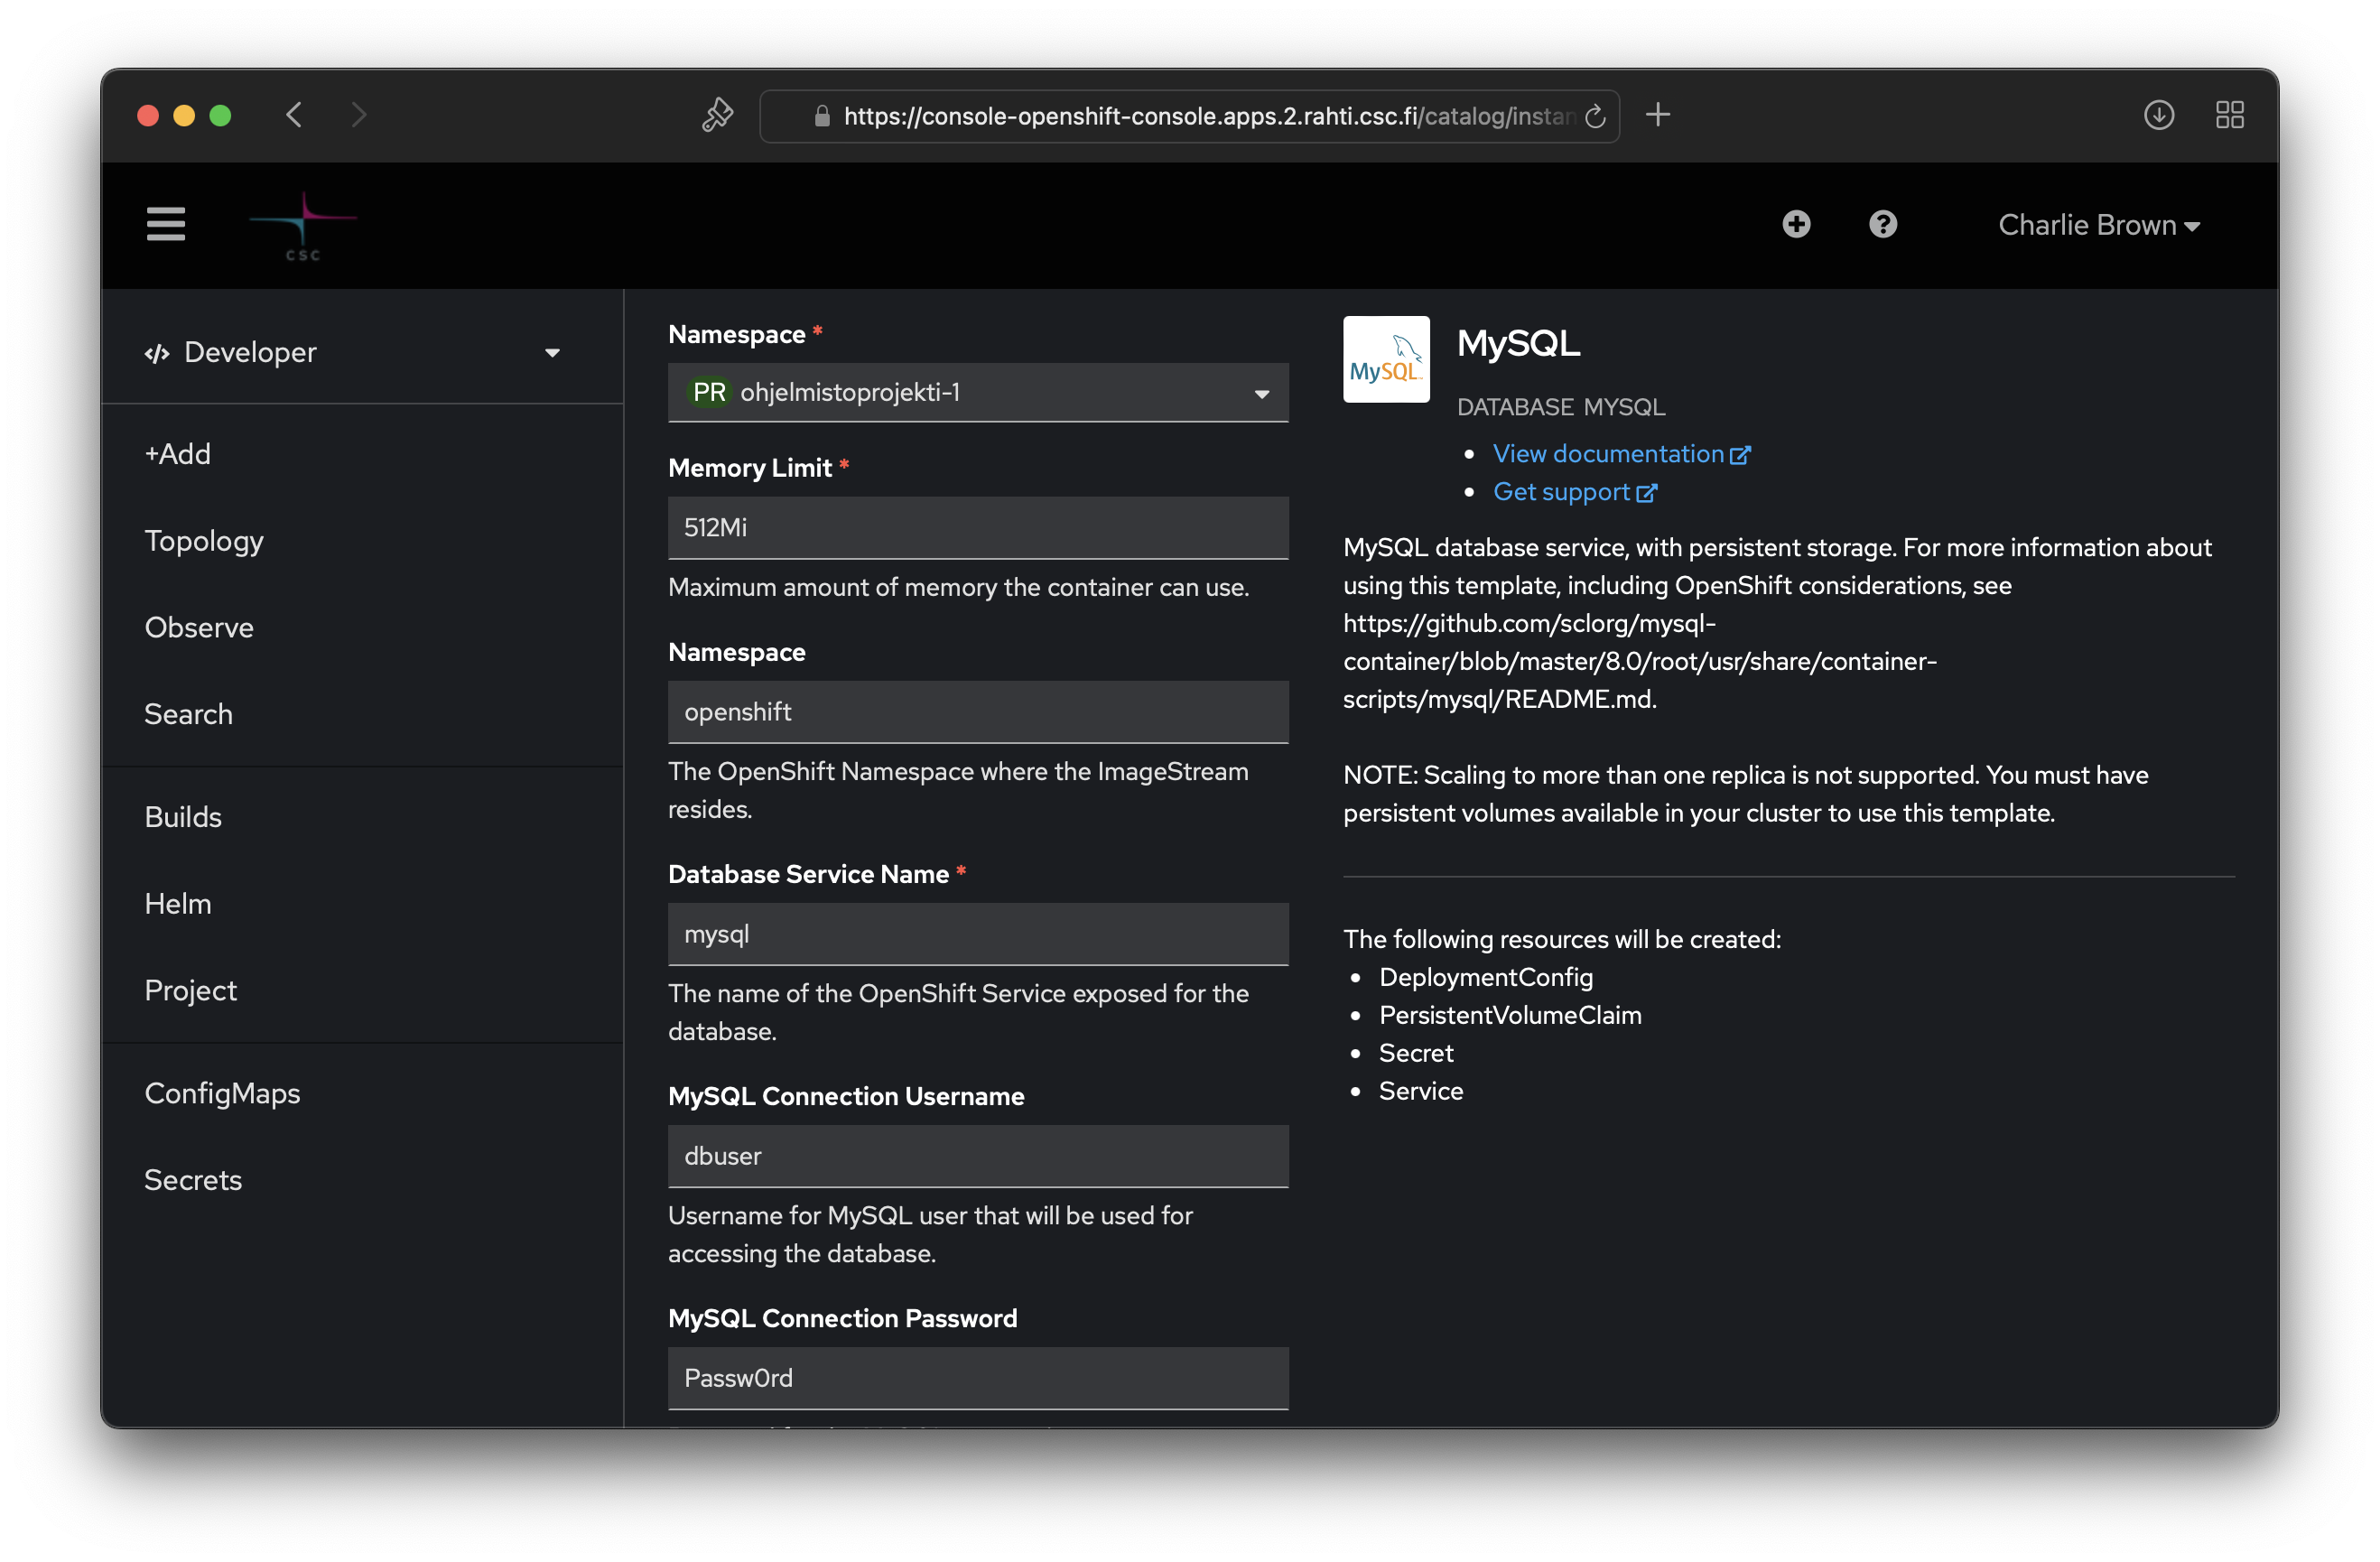Open the browser downloads icon
The height and width of the screenshot is (1562, 2380).
[x=2158, y=115]
